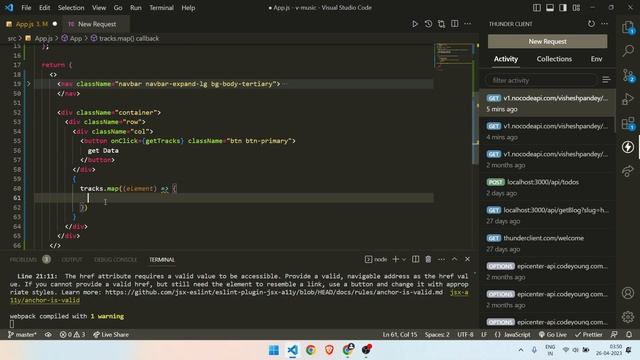This screenshot has width=640, height=360.
Task: Open the new terminal launch profile dropdown
Action: (x=404, y=259)
